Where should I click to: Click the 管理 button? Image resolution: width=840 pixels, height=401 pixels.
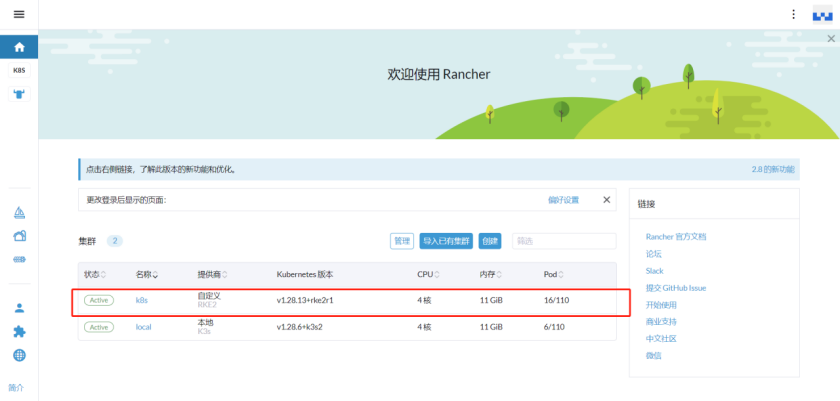402,241
